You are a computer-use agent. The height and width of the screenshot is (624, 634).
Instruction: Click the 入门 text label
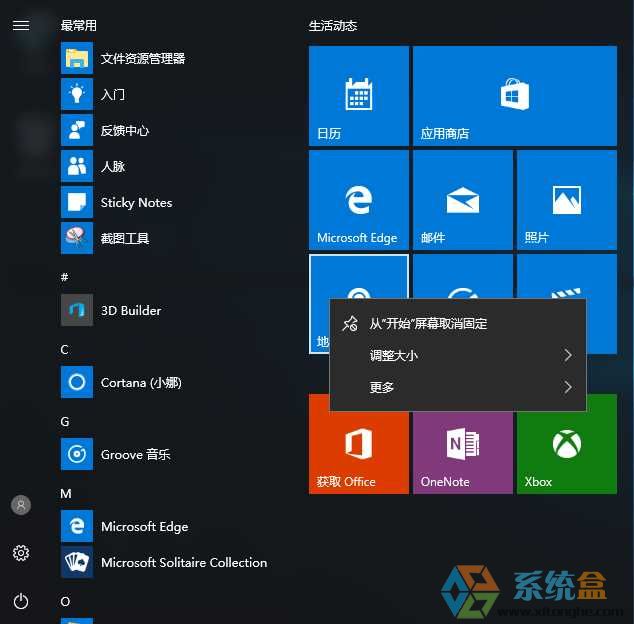[113, 94]
